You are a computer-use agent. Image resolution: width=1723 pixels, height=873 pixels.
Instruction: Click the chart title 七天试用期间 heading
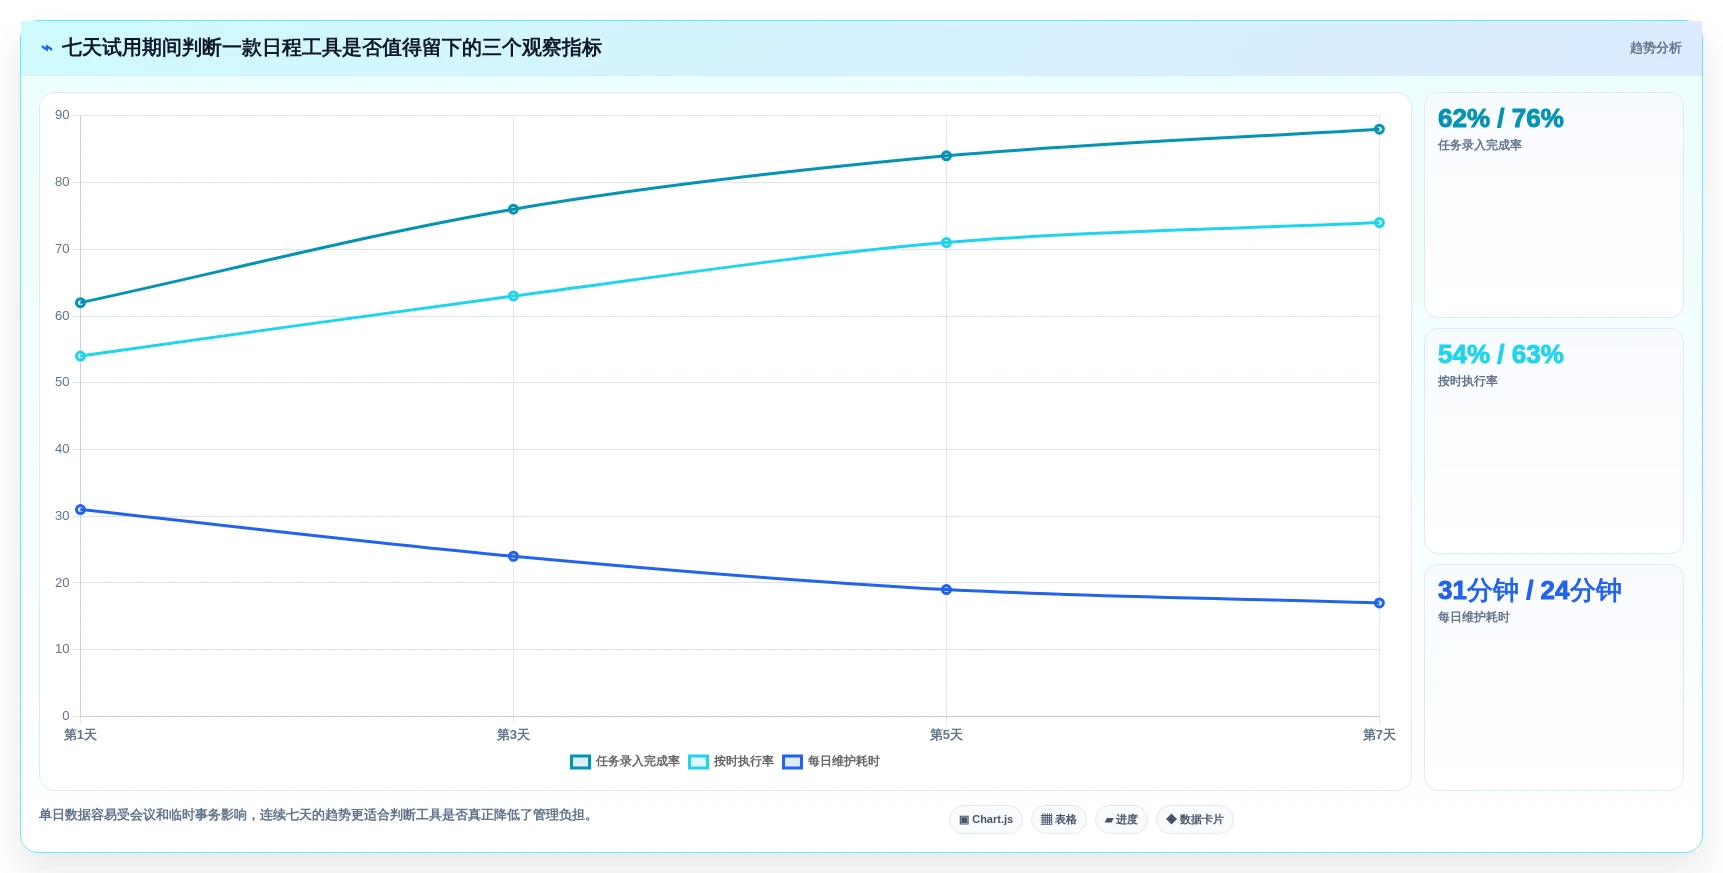(332, 48)
